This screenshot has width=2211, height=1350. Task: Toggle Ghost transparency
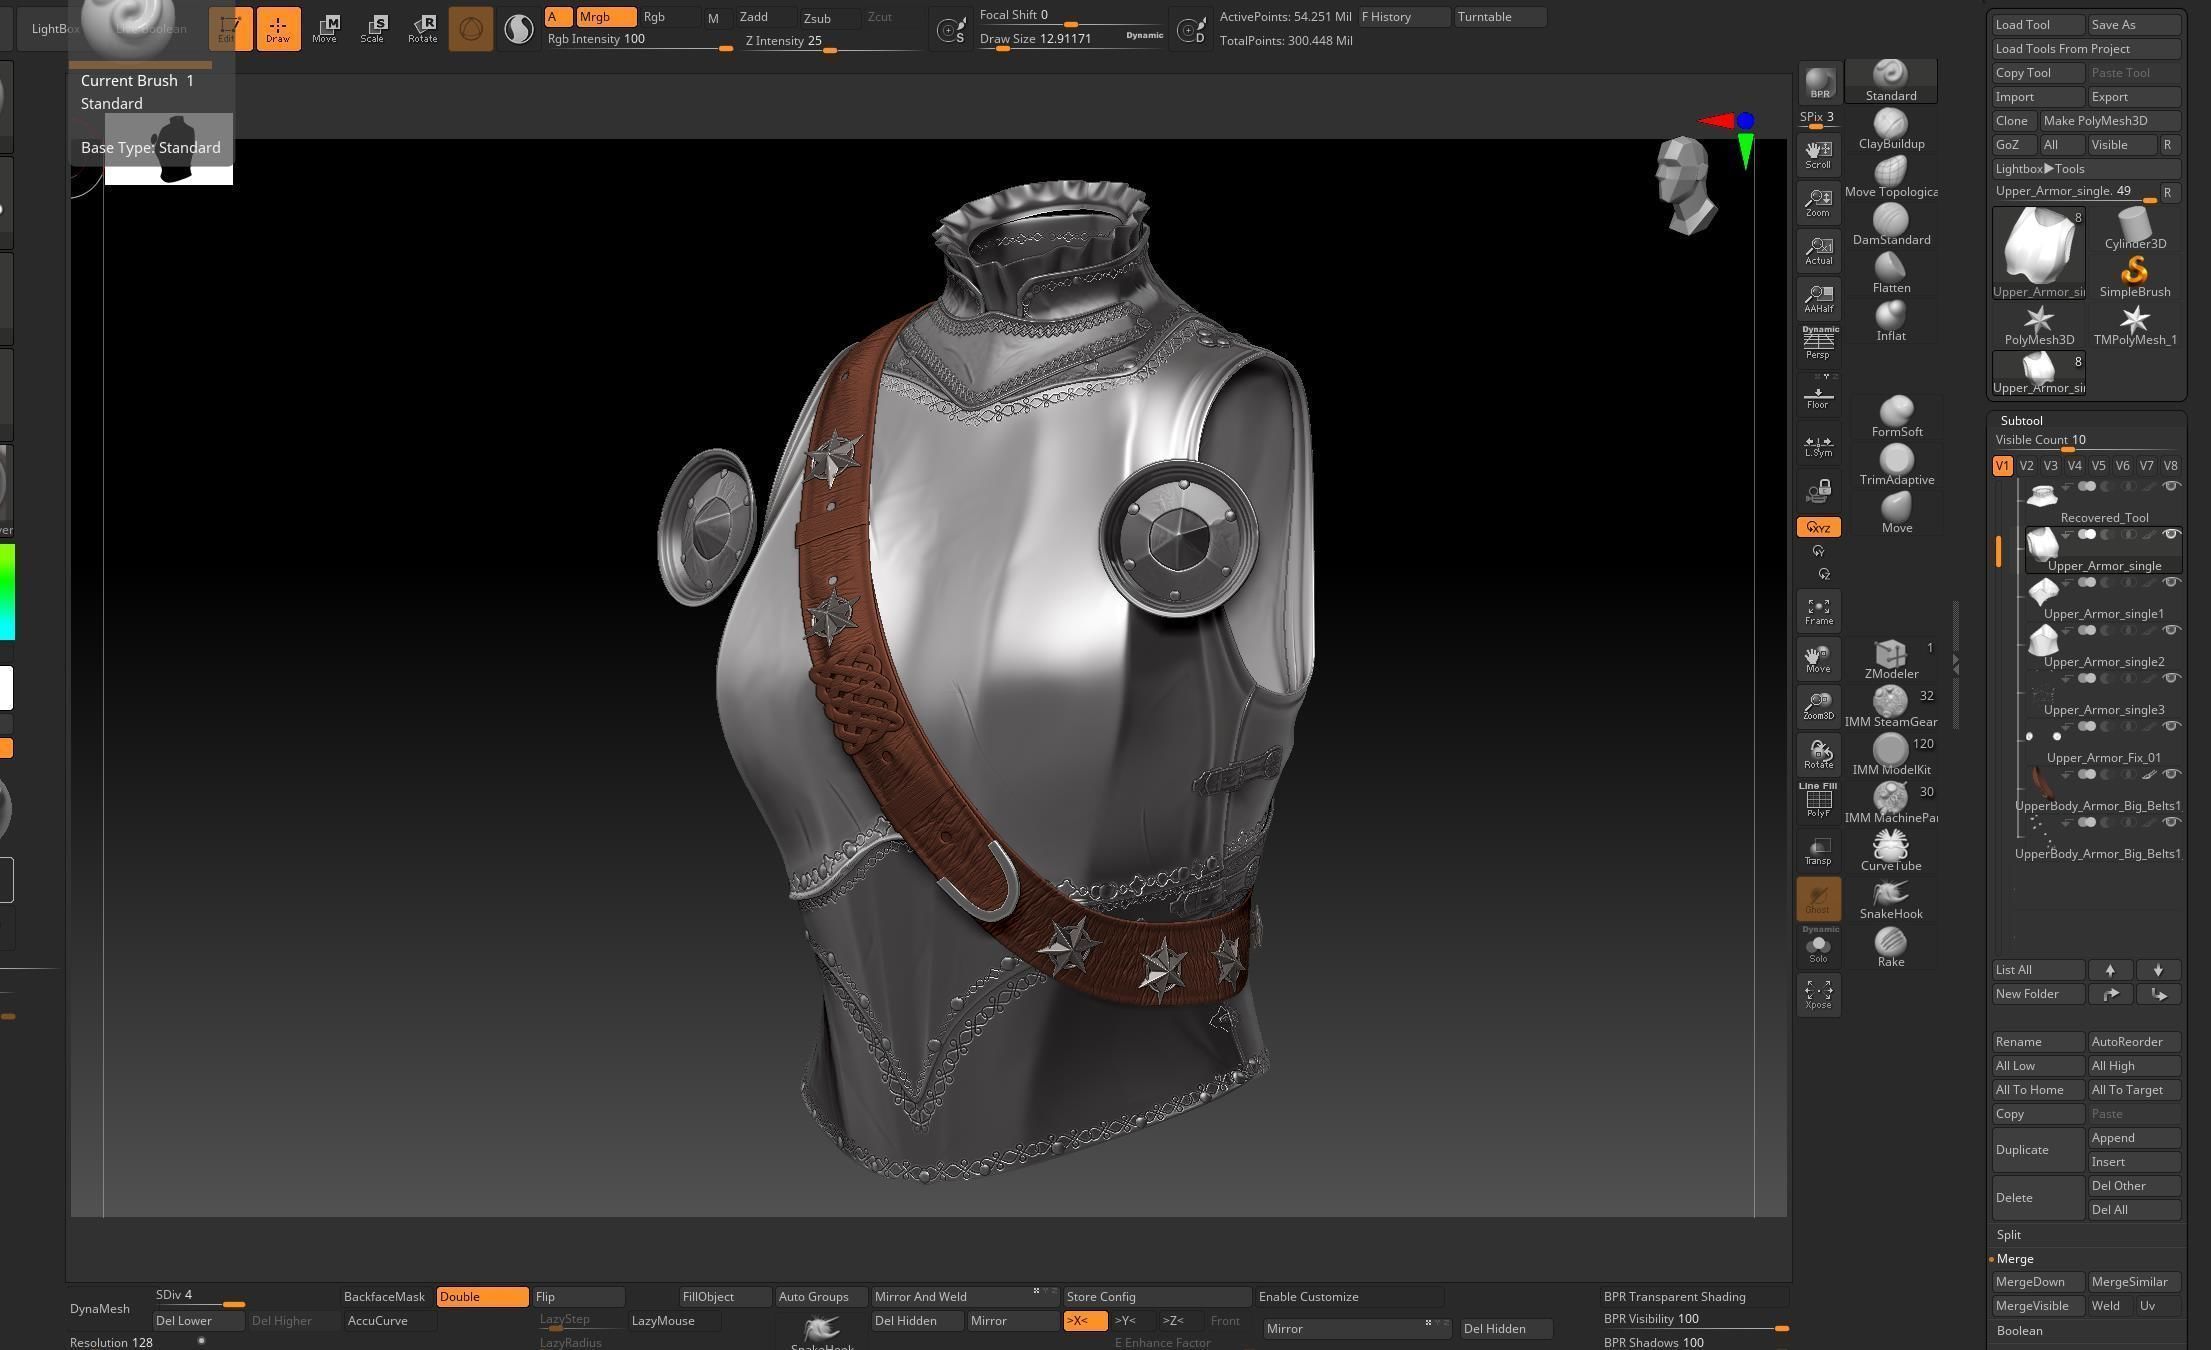(x=1818, y=899)
